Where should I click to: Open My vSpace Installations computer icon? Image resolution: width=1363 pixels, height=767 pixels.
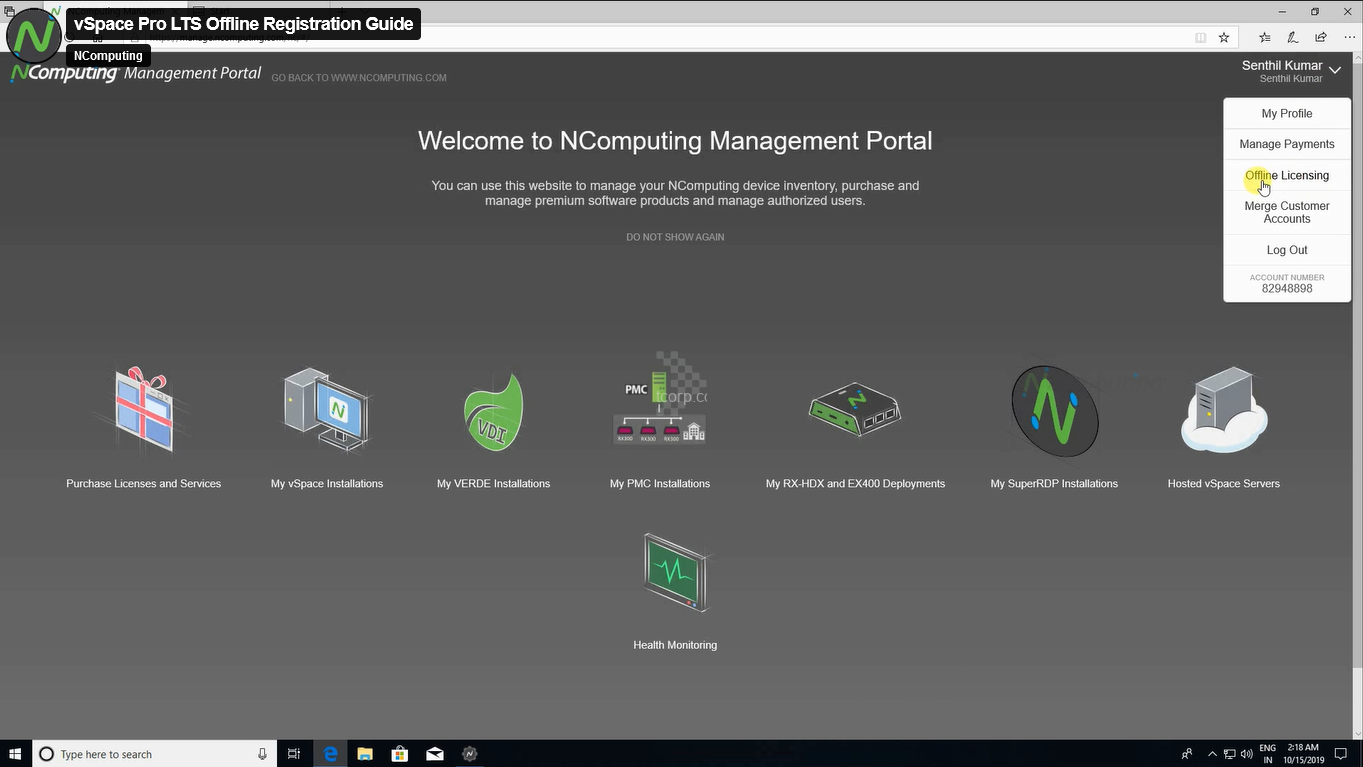(326, 412)
